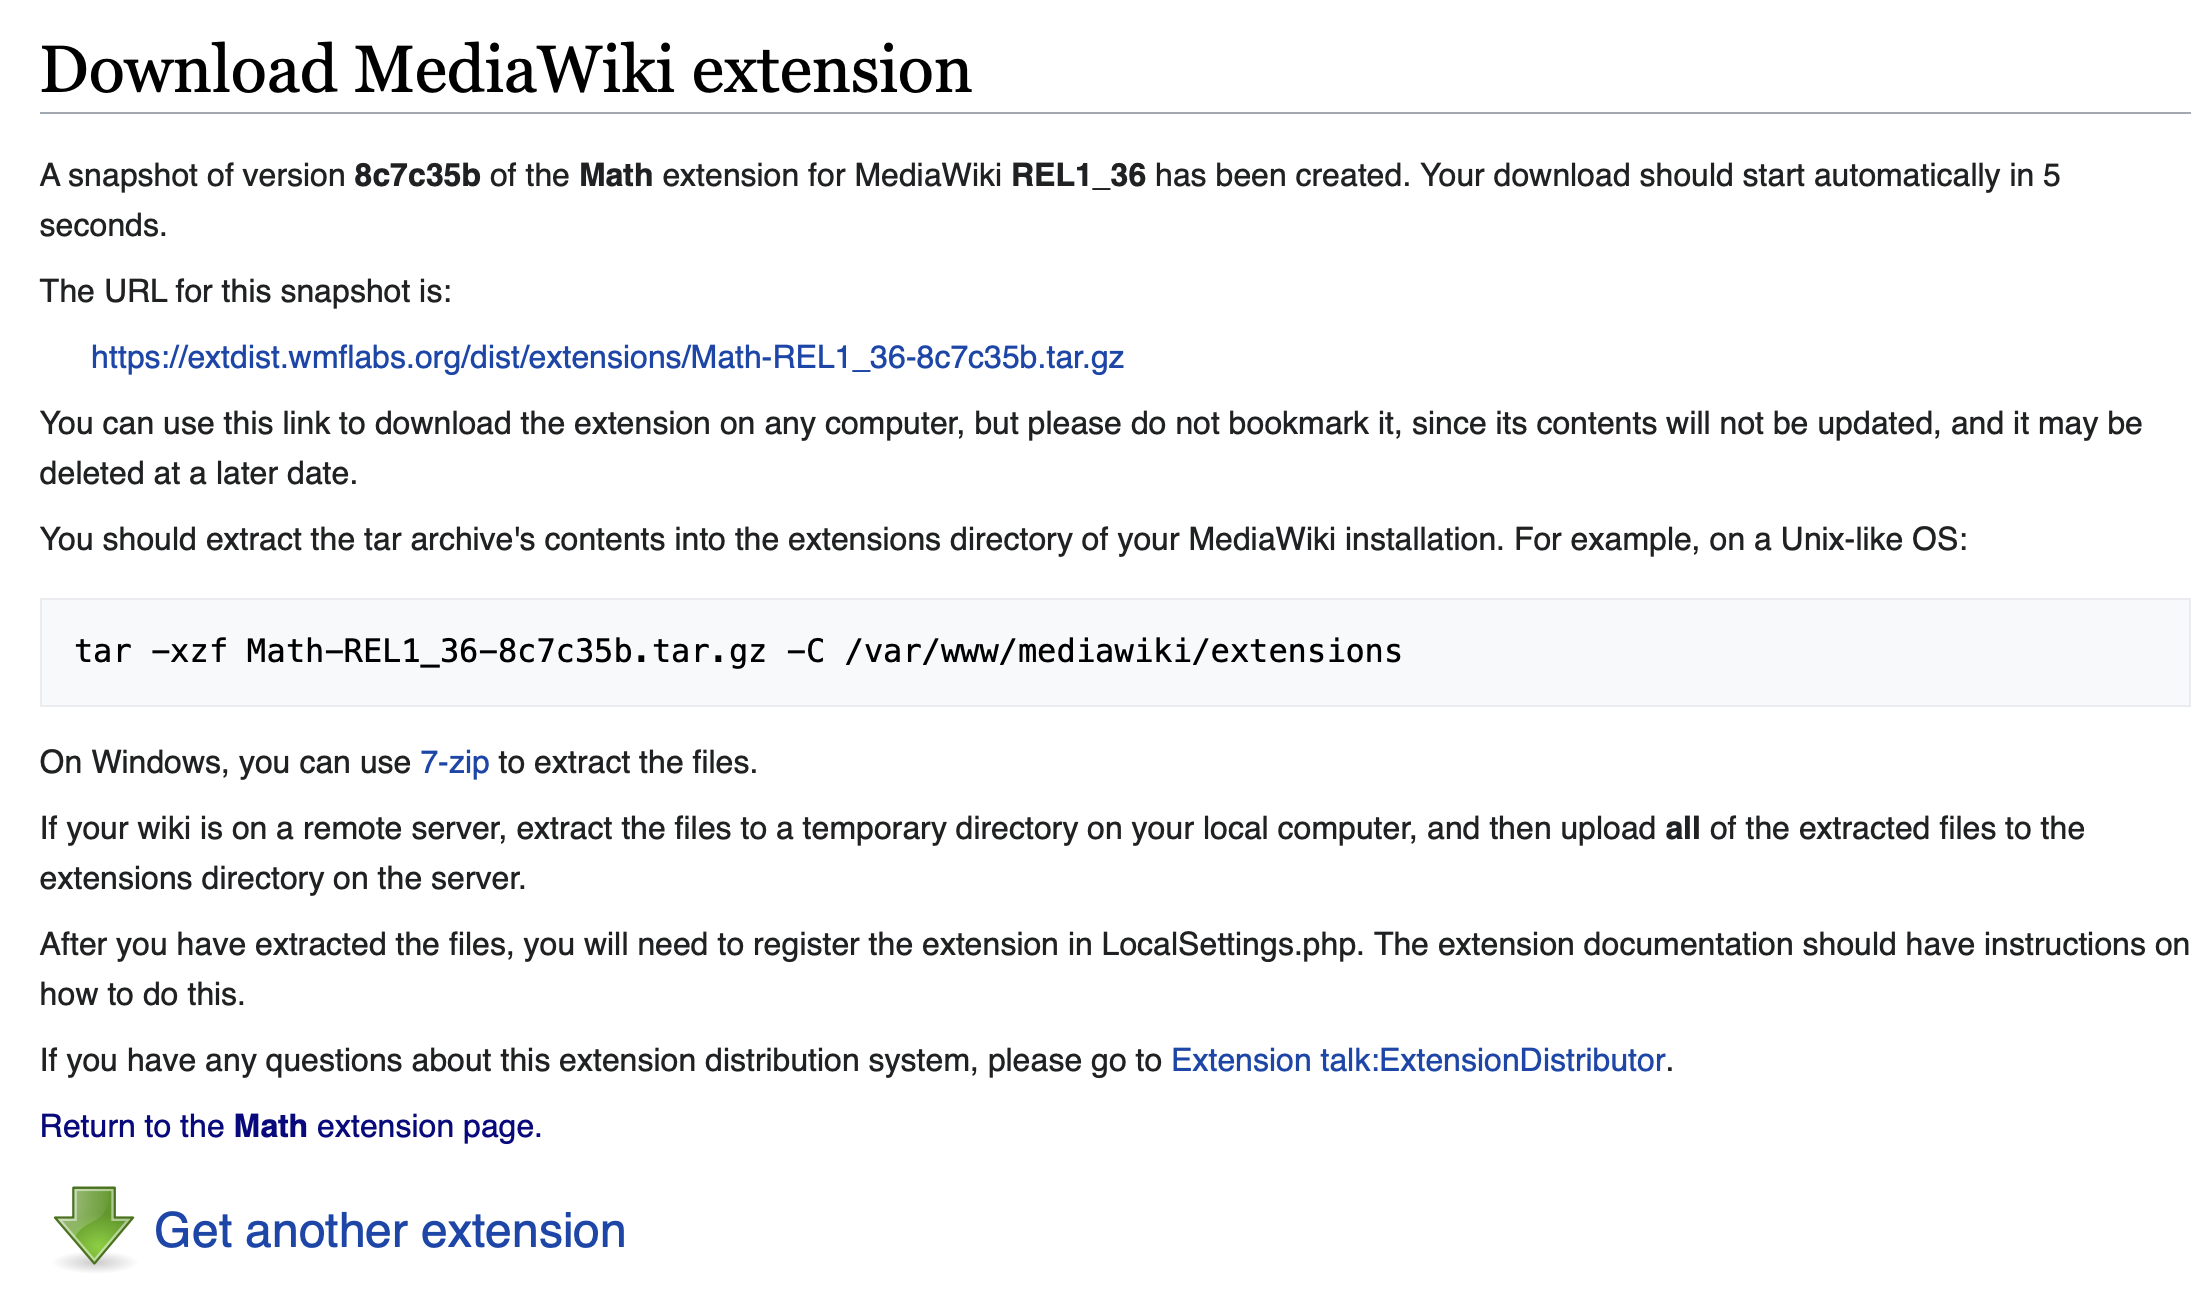Image resolution: width=2212 pixels, height=1314 pixels.
Task: Click the bold REL1_36 release text
Action: click(x=1078, y=176)
